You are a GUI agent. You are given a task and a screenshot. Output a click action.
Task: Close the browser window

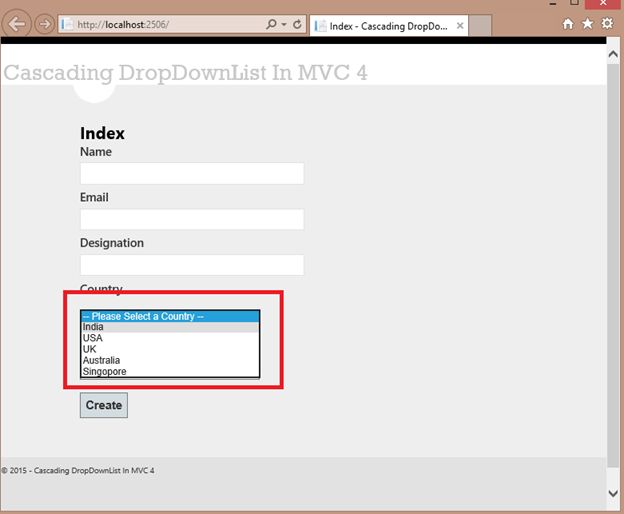point(603,3)
